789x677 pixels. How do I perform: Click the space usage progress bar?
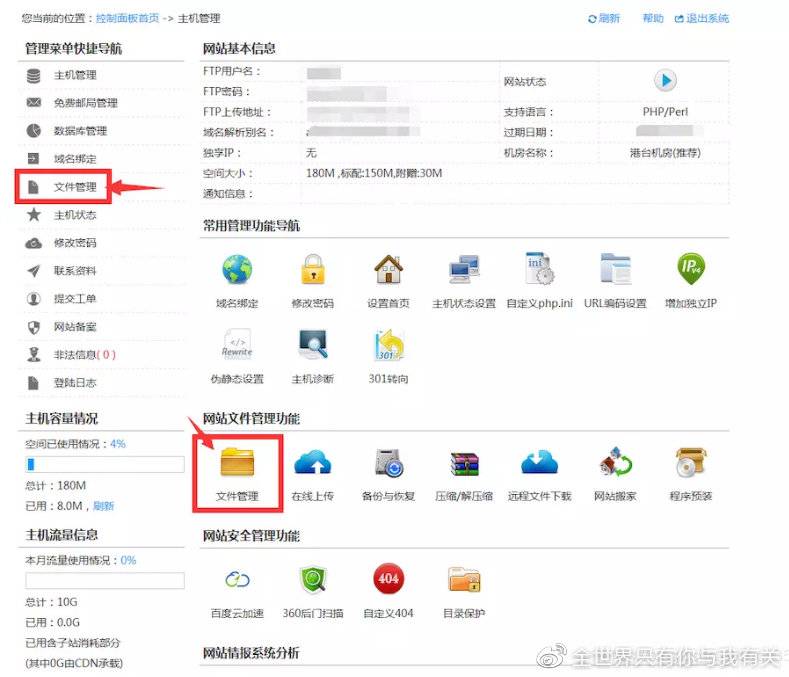tap(104, 464)
